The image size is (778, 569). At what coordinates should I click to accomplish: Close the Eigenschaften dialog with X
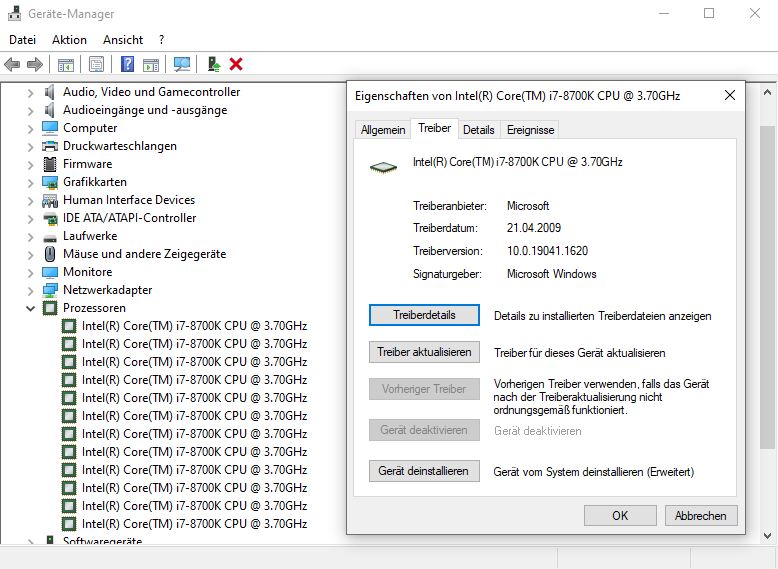pos(730,95)
